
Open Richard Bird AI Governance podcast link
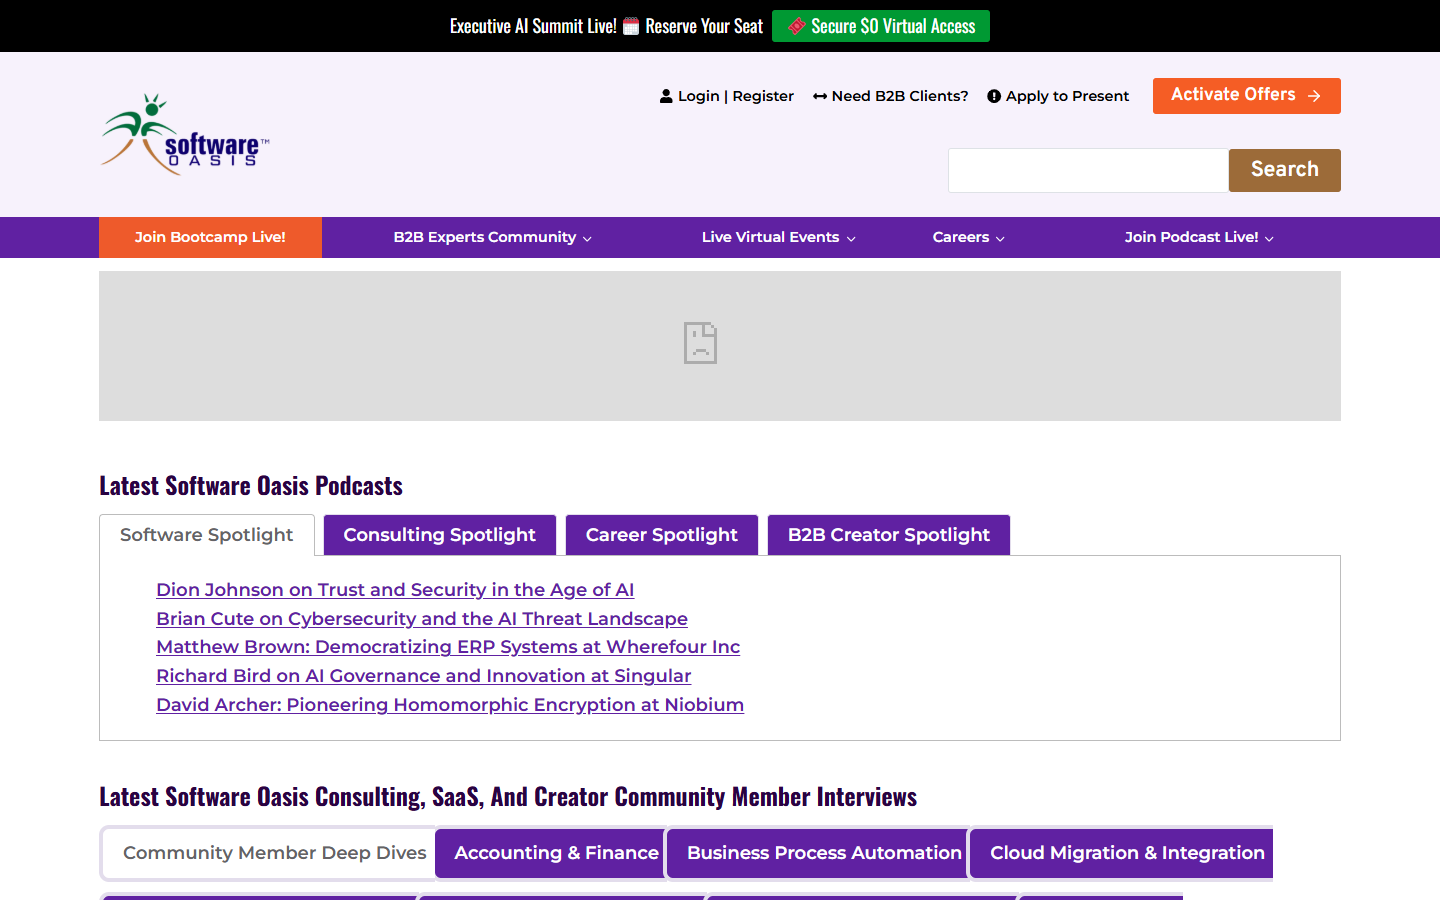point(424,676)
